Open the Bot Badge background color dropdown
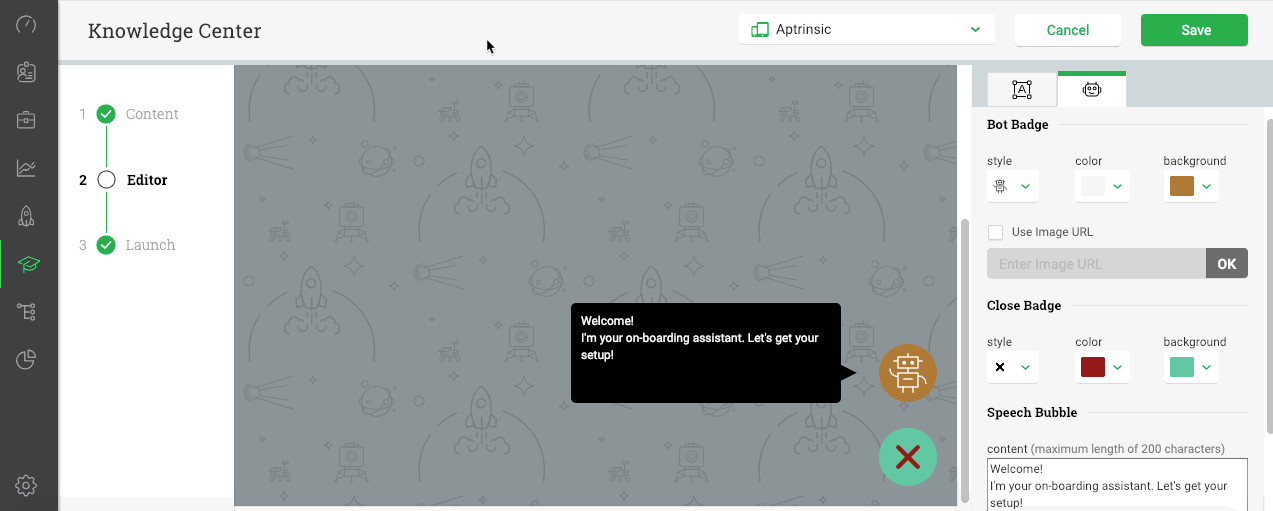The height and width of the screenshot is (511, 1273). point(1191,186)
